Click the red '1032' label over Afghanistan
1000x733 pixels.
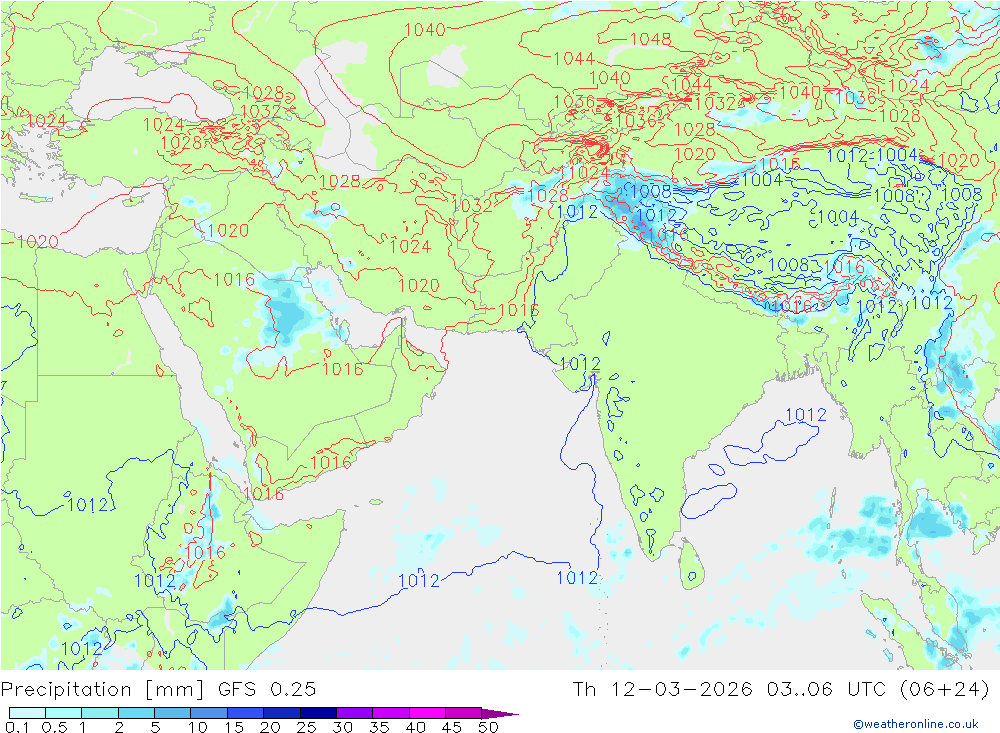click(x=472, y=205)
